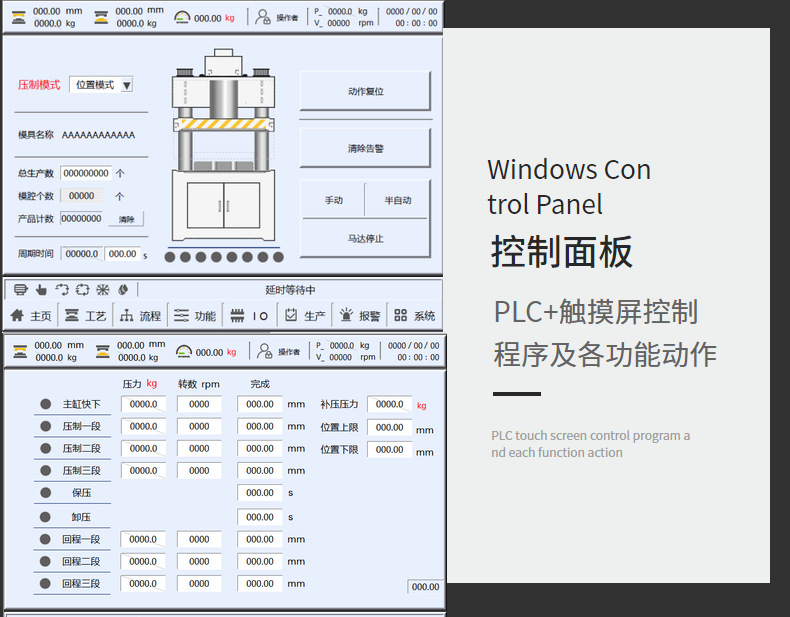790x617 pixels.
Task: Click the 回程三段 pressure field
Action: [143, 583]
